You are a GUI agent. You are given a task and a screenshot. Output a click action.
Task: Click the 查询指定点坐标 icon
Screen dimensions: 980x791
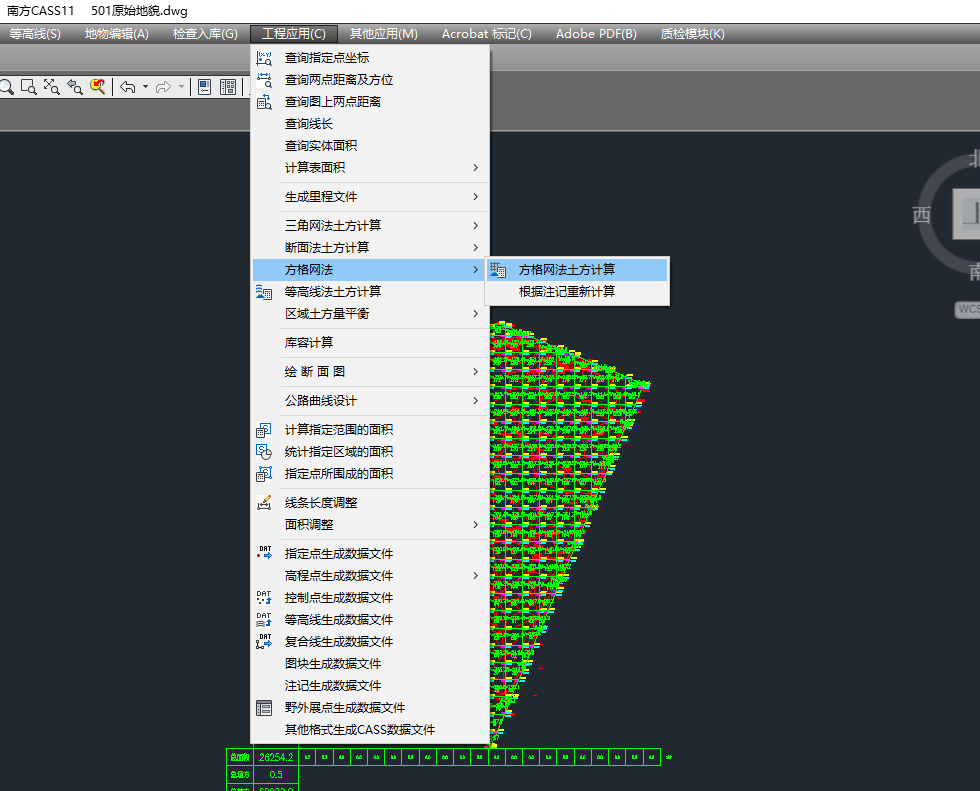click(264, 58)
